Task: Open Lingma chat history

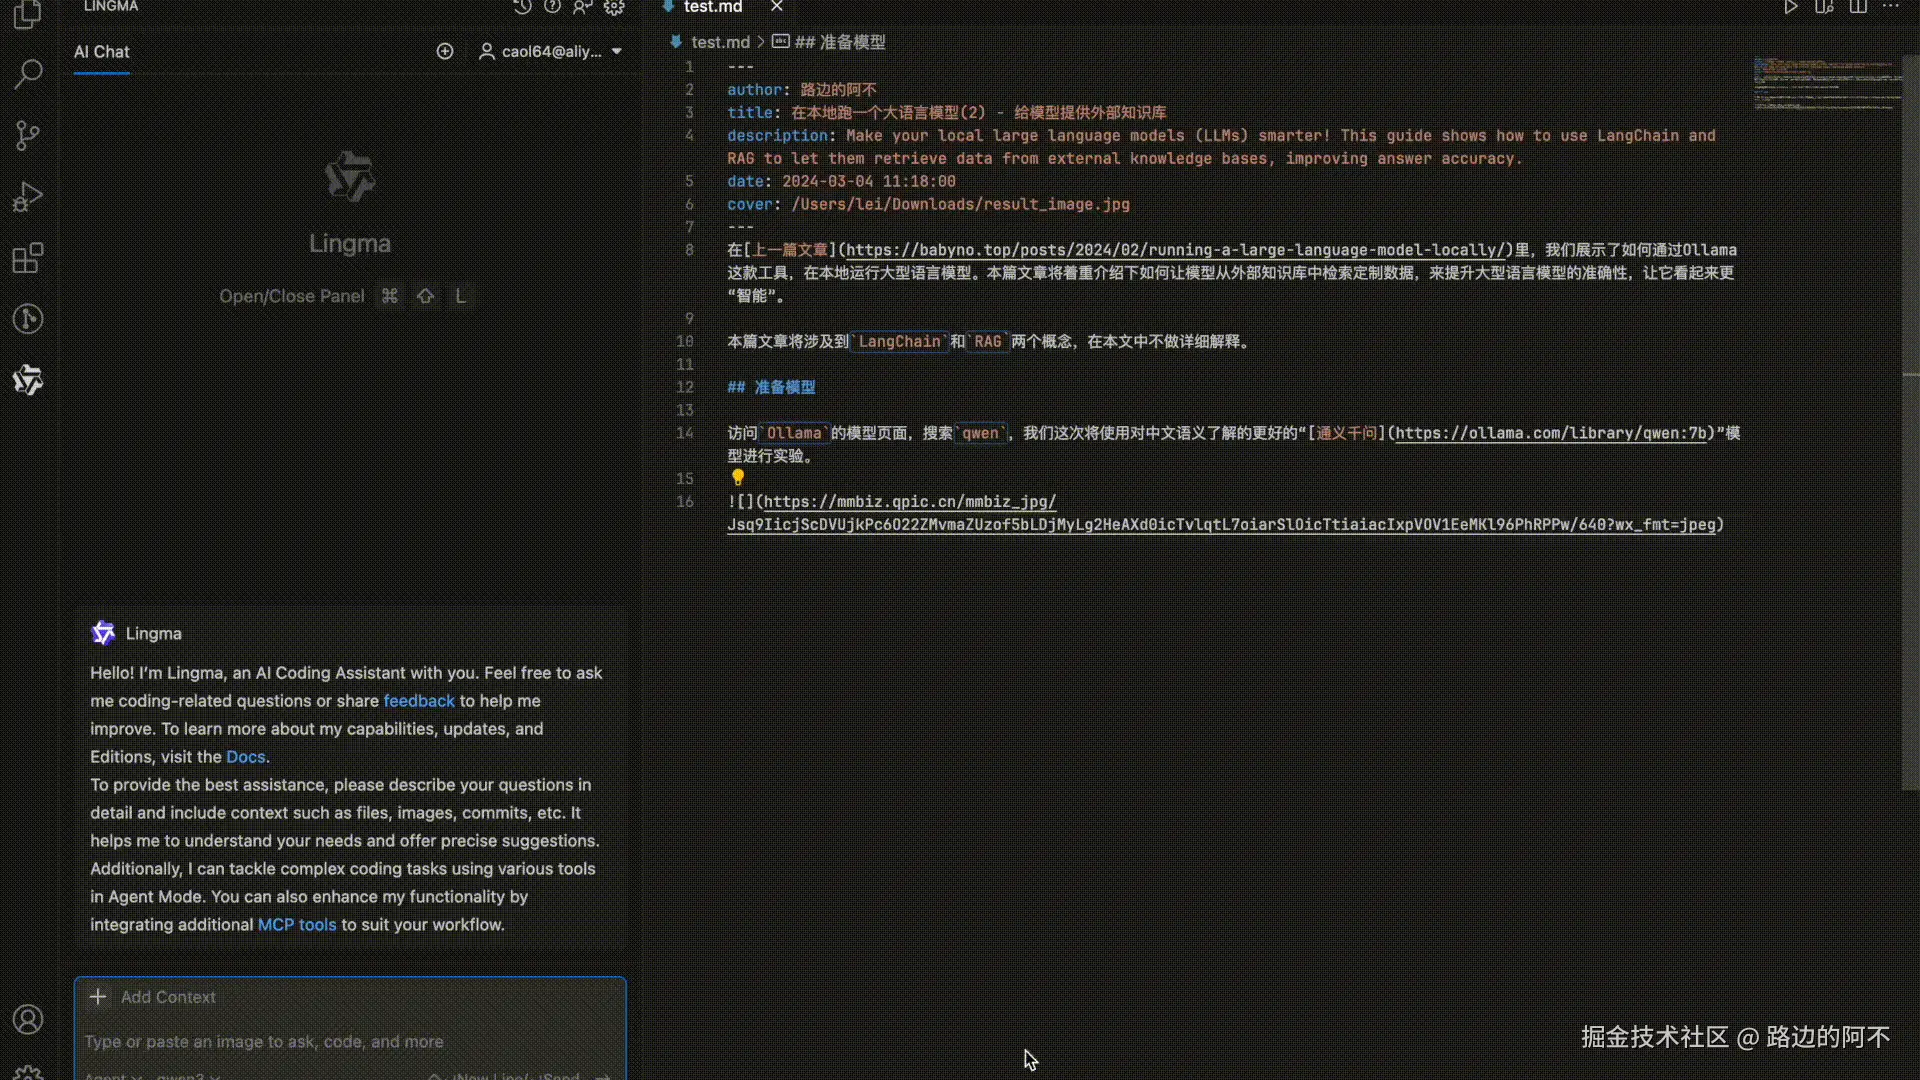Action: pos(522,7)
